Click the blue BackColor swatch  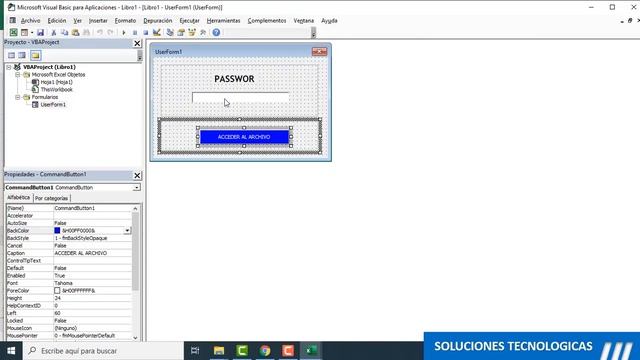[x=57, y=231]
